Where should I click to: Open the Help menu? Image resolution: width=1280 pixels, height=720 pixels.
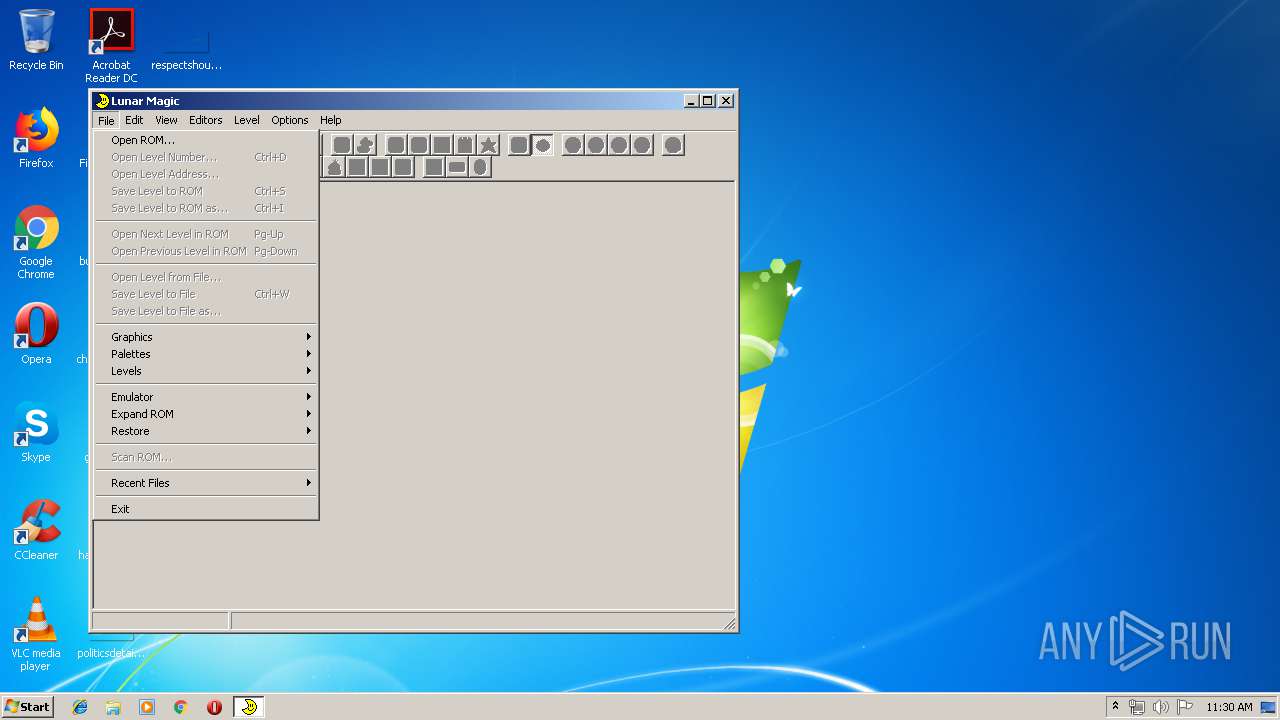click(x=331, y=120)
